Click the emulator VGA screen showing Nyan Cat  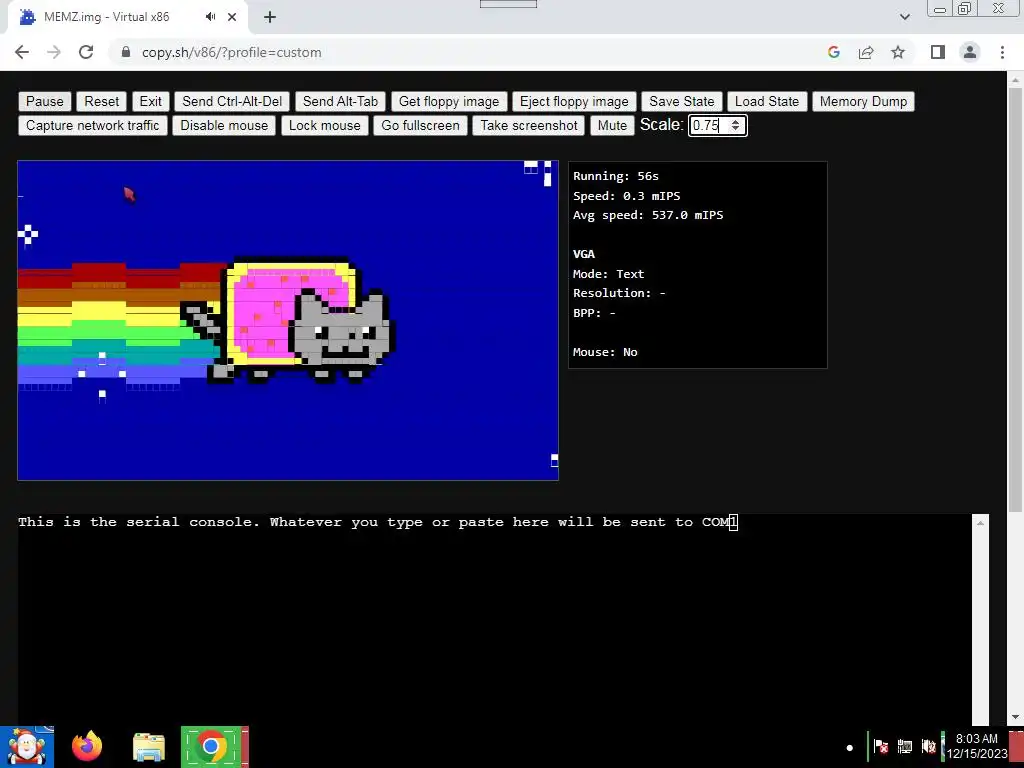coord(288,321)
